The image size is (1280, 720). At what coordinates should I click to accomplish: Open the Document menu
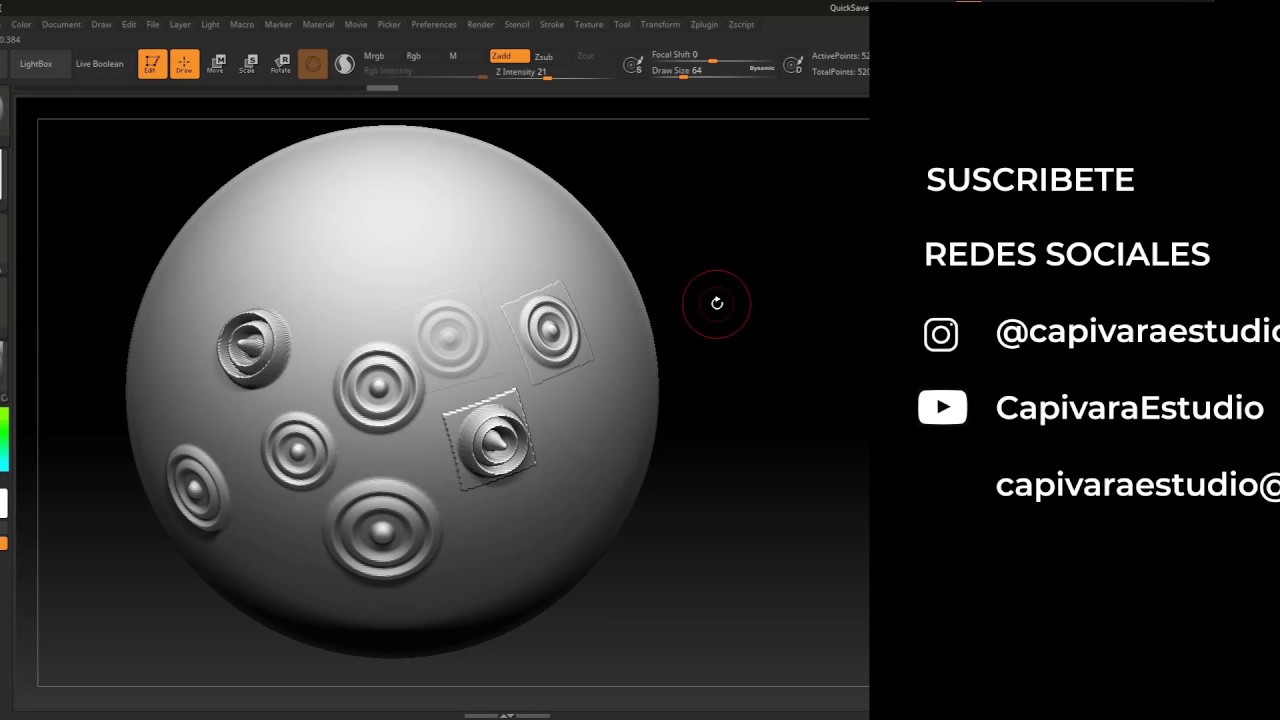[61, 24]
